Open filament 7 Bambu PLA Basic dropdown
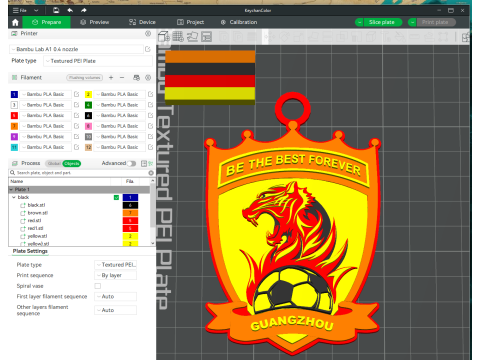The height and width of the screenshot is (360, 480). pyautogui.click(x=46, y=126)
